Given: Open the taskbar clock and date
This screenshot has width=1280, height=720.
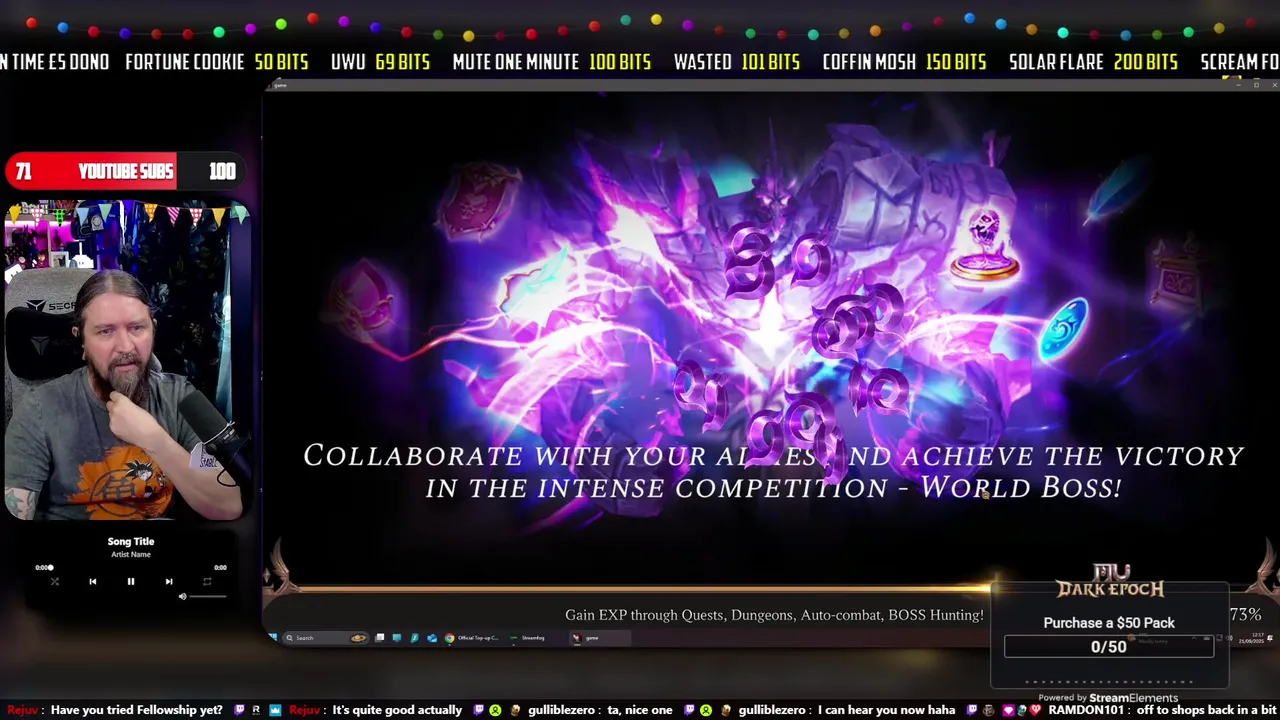Looking at the screenshot, I should 1253,637.
